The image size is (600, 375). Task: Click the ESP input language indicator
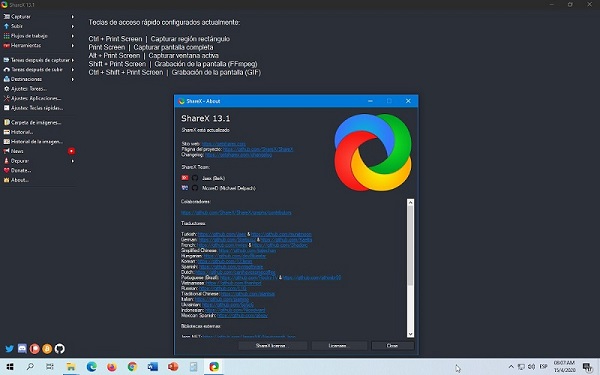pos(543,367)
